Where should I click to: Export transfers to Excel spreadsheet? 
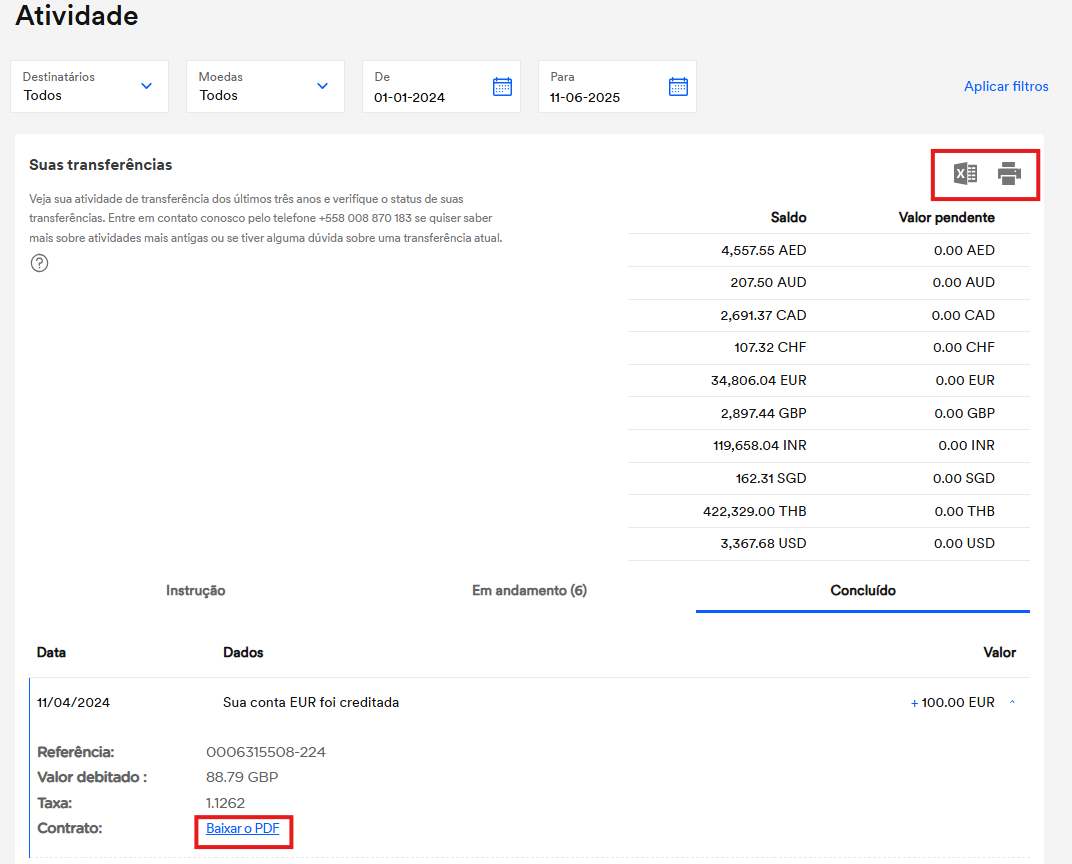[x=965, y=174]
